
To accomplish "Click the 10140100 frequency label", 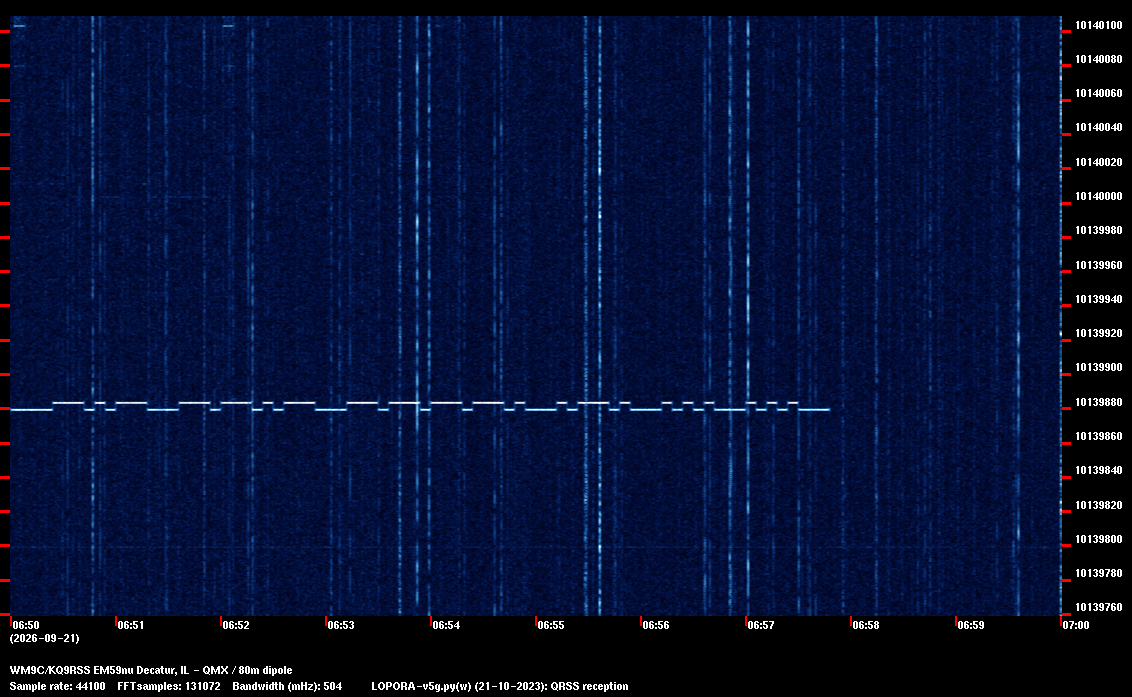I will [x=1099, y=25].
